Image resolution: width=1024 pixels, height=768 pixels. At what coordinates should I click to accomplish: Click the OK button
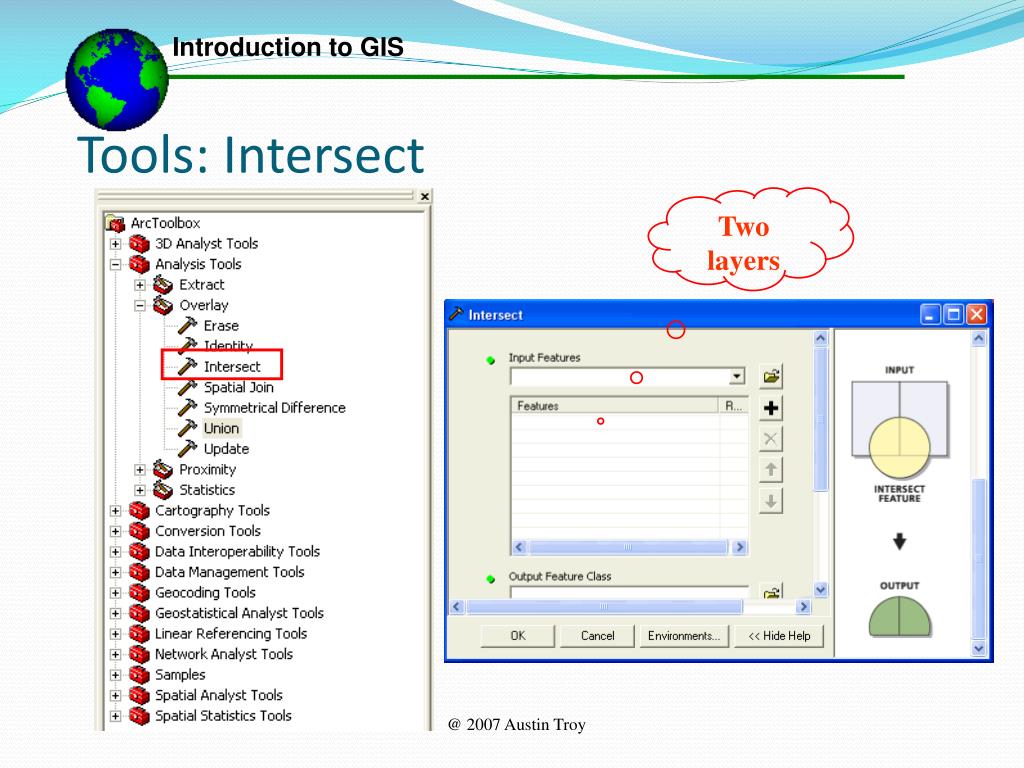click(518, 635)
